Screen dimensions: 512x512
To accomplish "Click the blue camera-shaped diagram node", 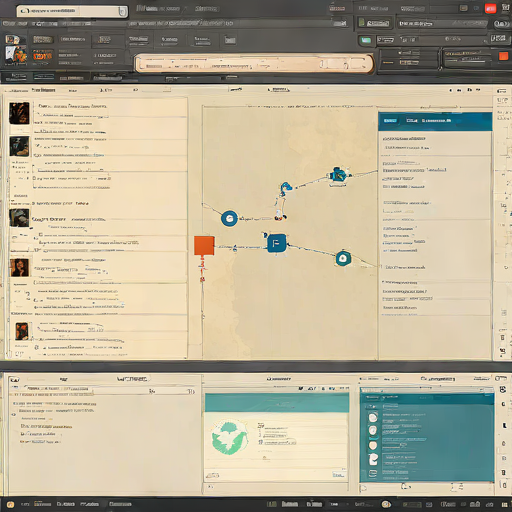I will coord(339,175).
